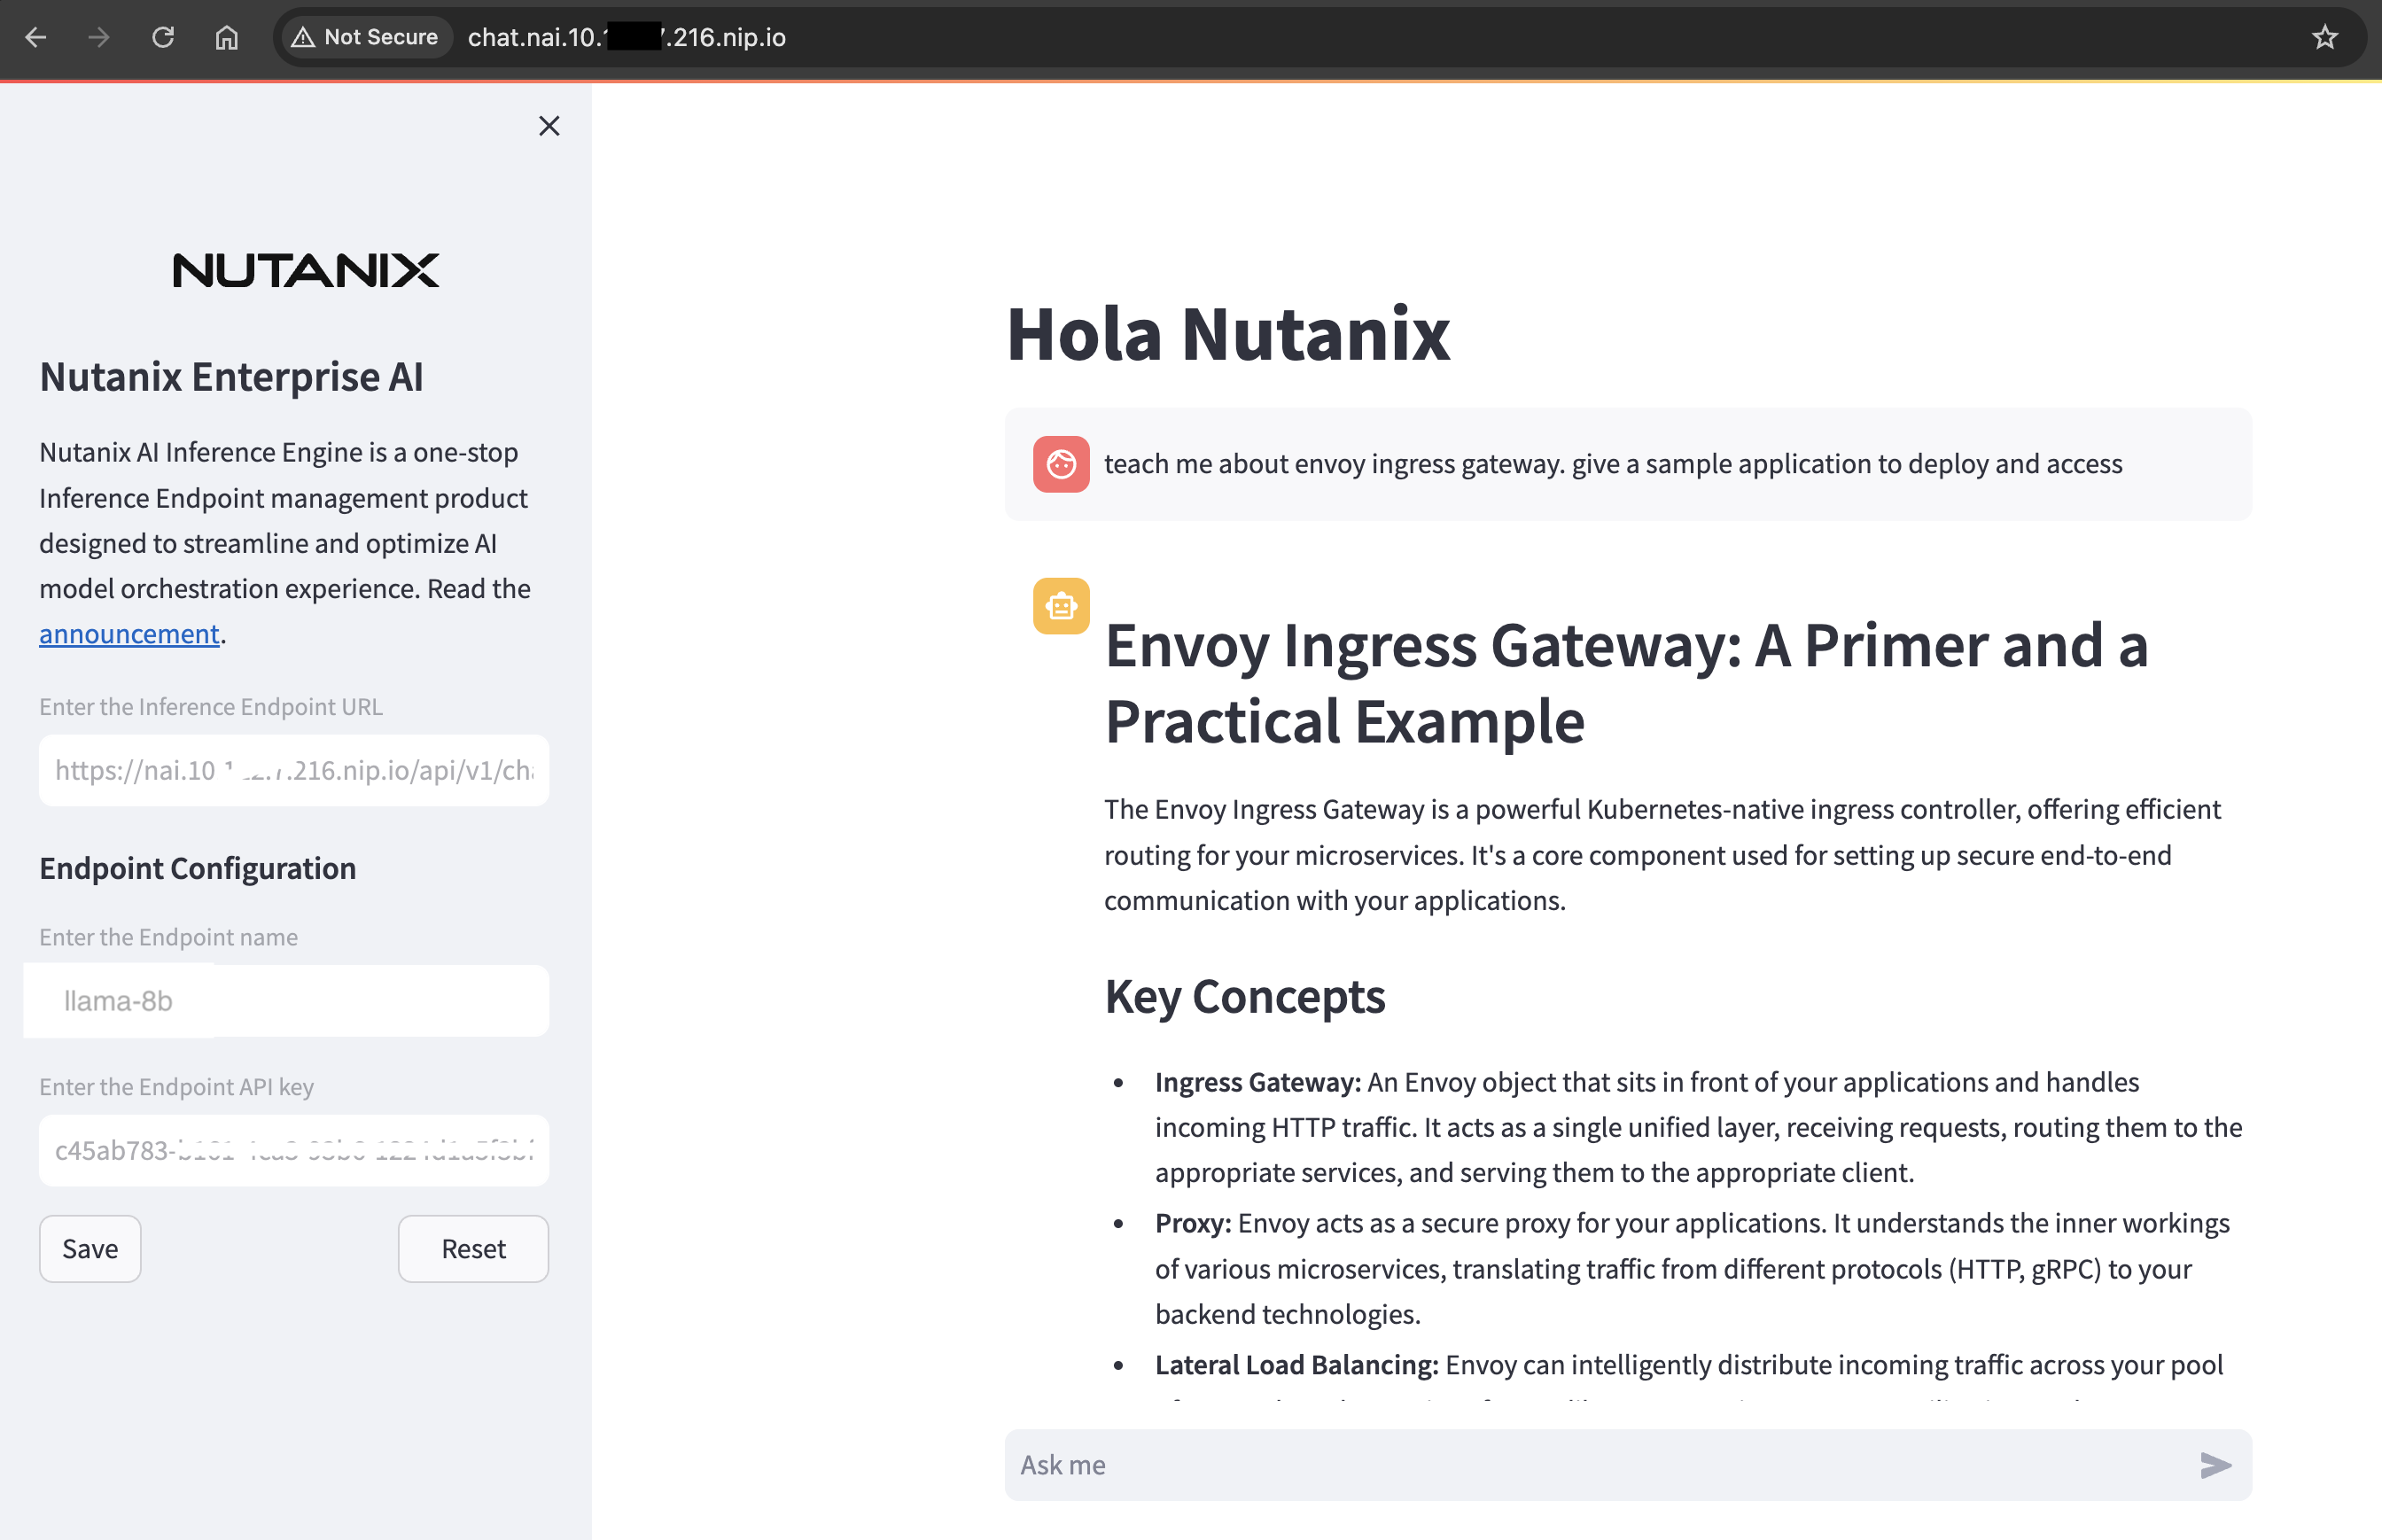Click the Nutanix logo
2382x1540 pixels.
pyautogui.click(x=306, y=270)
